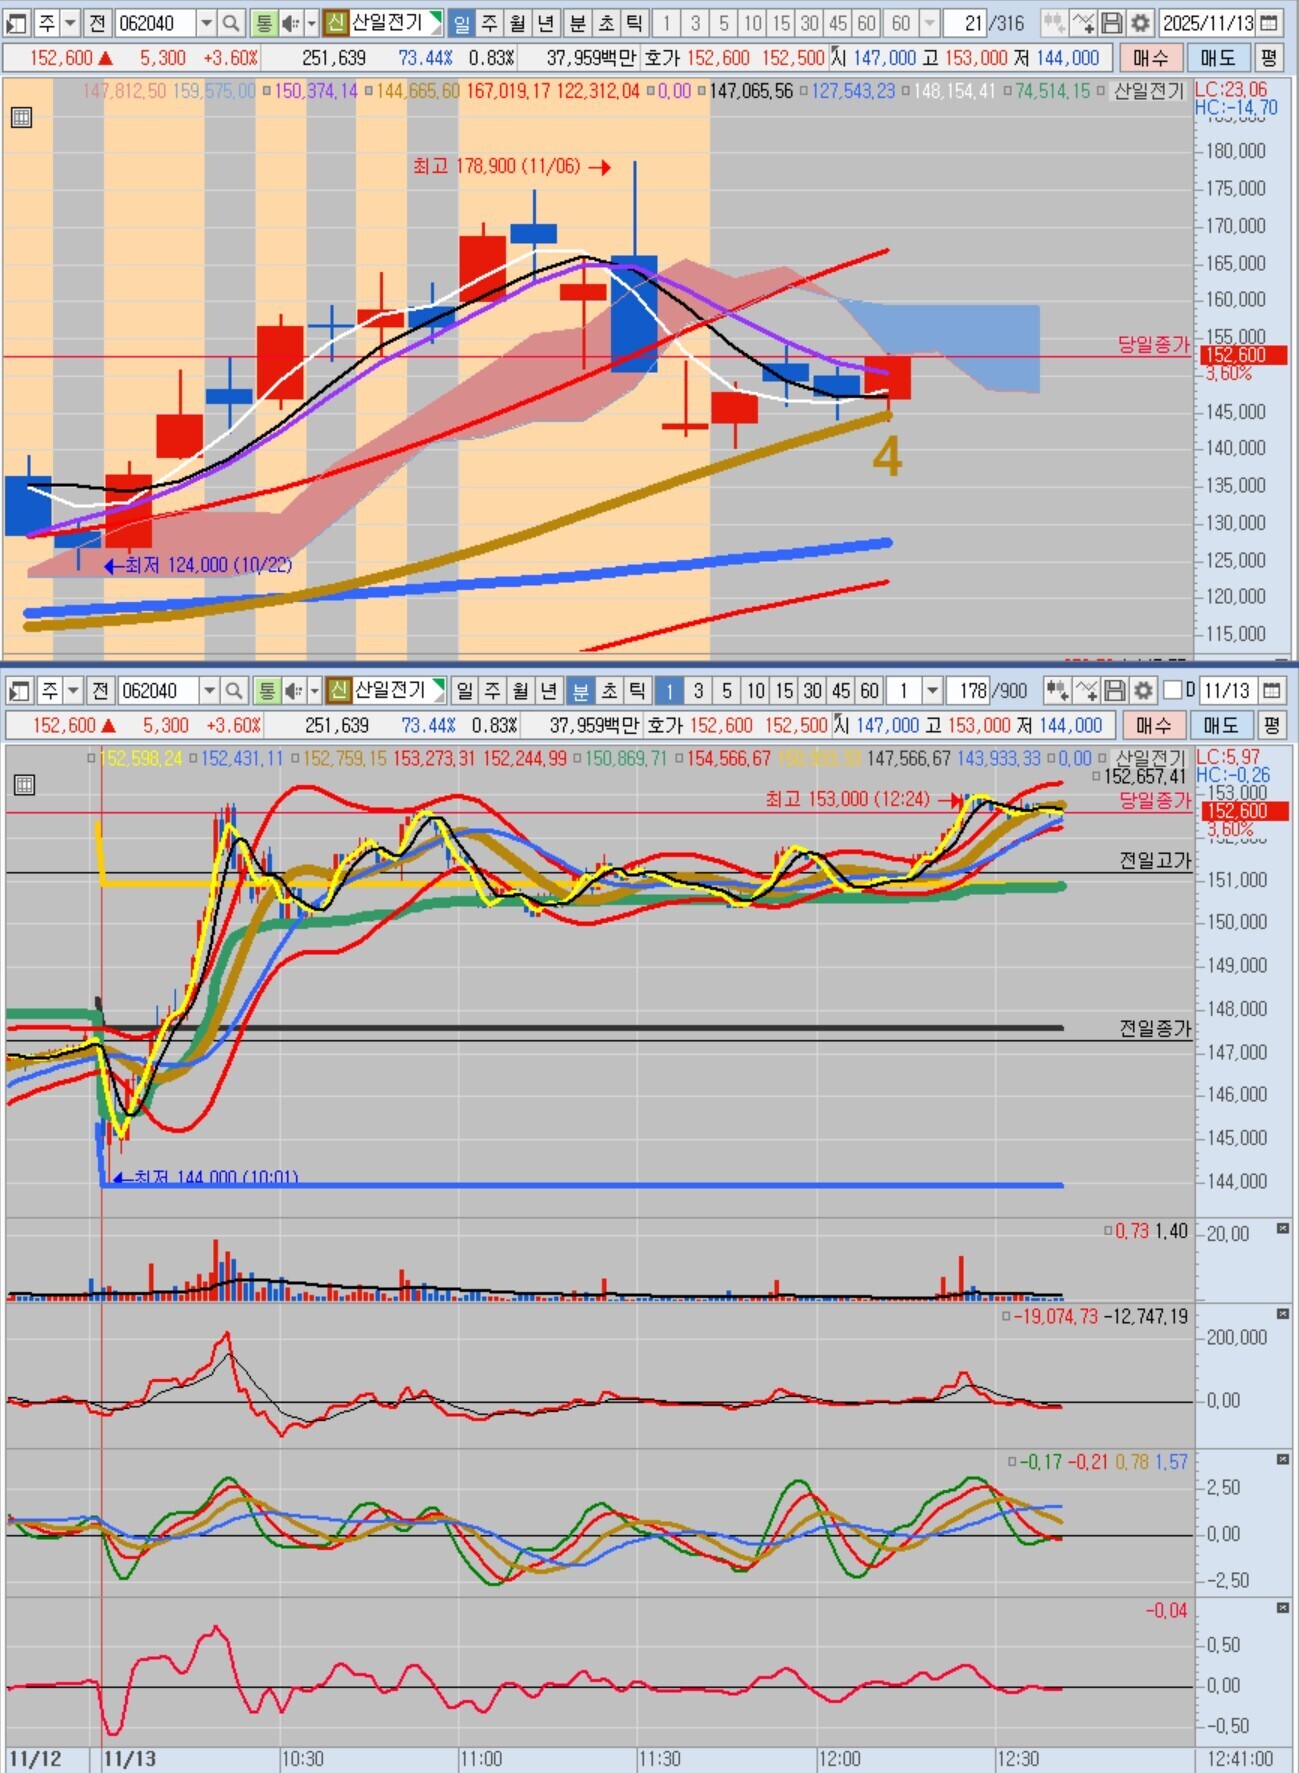This screenshot has height=1773, width=1299.
Task: Toggle the checkbox left of the 11/13 date field
Action: [x=1173, y=690]
